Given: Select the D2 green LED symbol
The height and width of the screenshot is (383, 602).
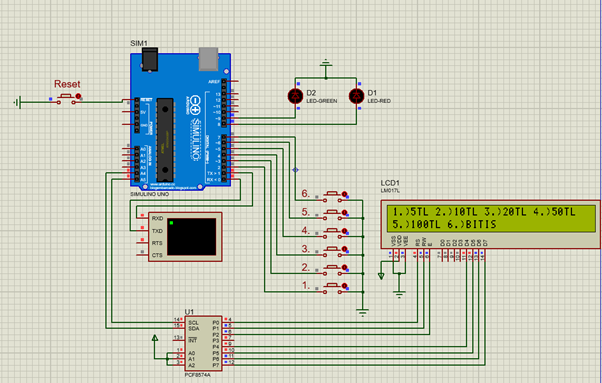Looking at the screenshot, I should [295, 96].
